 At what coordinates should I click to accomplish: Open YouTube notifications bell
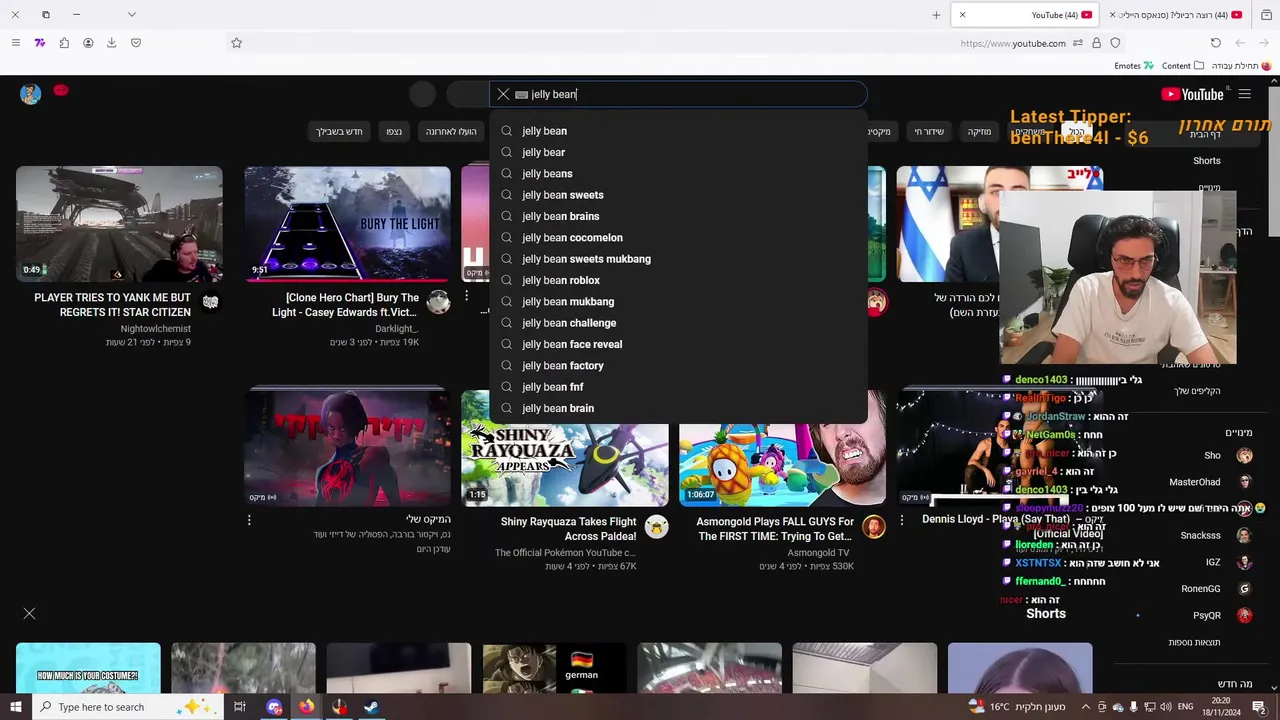pos(61,91)
